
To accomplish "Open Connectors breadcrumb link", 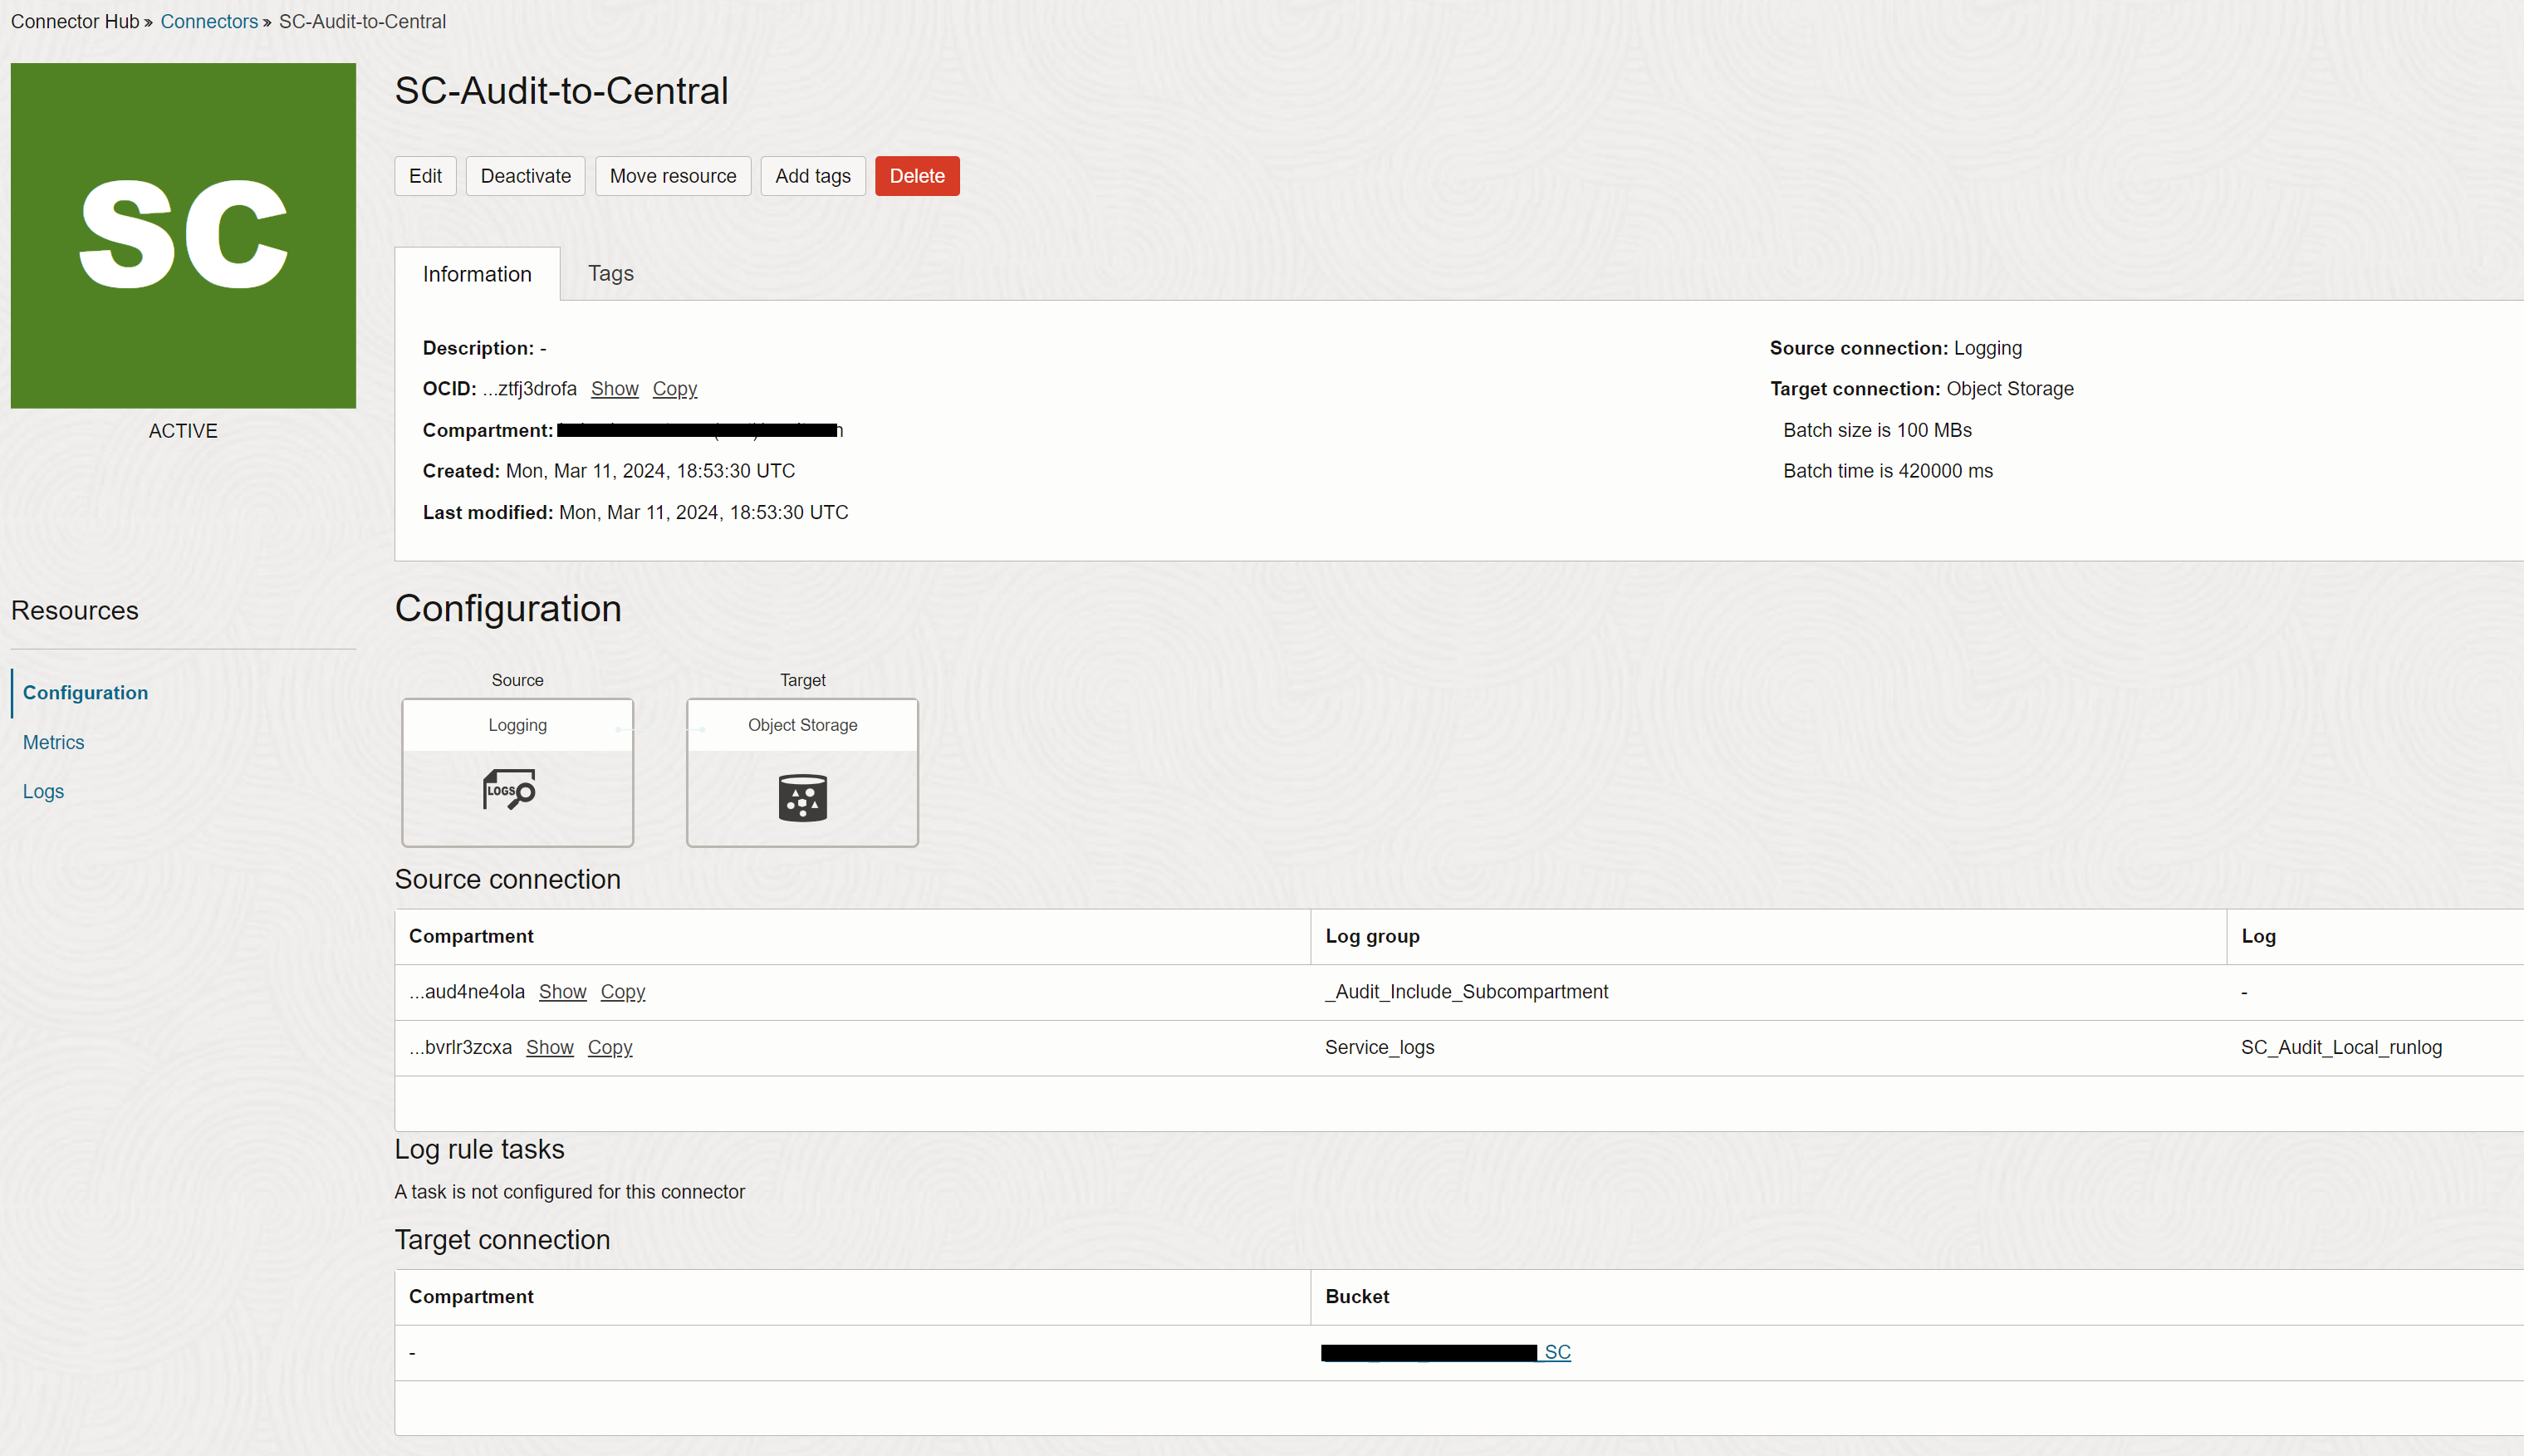I will [209, 21].
